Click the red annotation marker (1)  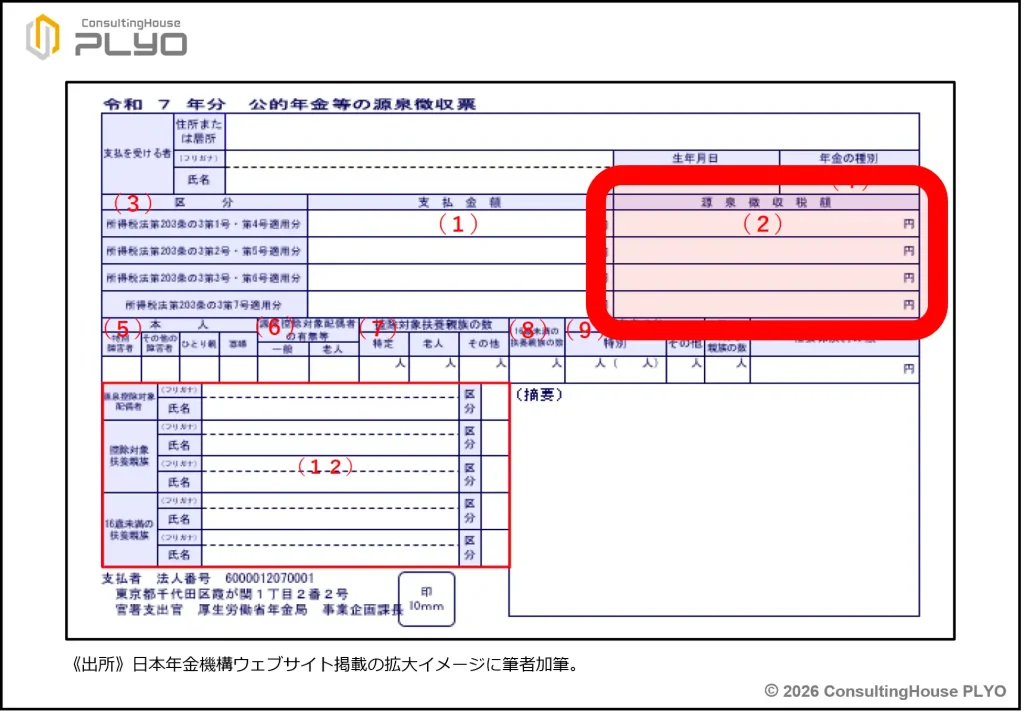458,225
